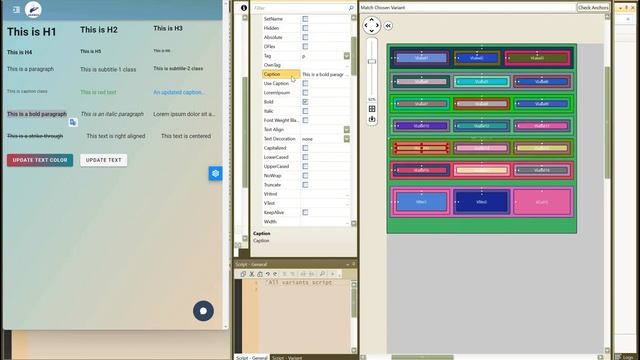Enable the LoremIpsum checkbox

click(x=305, y=93)
